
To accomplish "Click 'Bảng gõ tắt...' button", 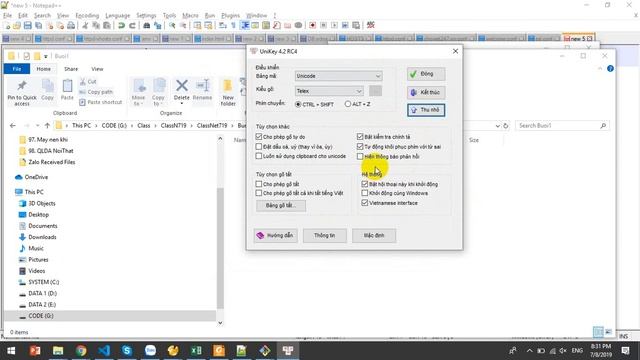I will coord(281,205).
